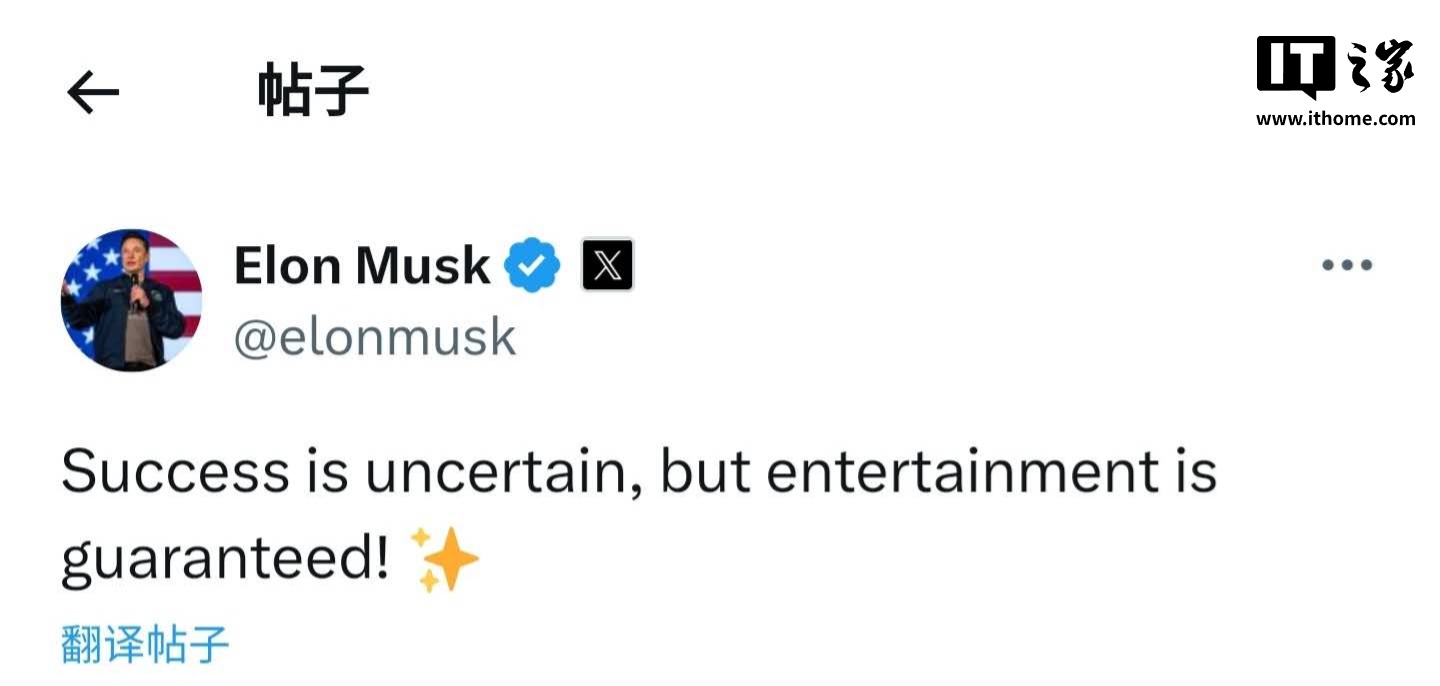This screenshot has width=1440, height=686.
Task: Click the word "Success" in the post
Action: pyautogui.click(x=174, y=472)
